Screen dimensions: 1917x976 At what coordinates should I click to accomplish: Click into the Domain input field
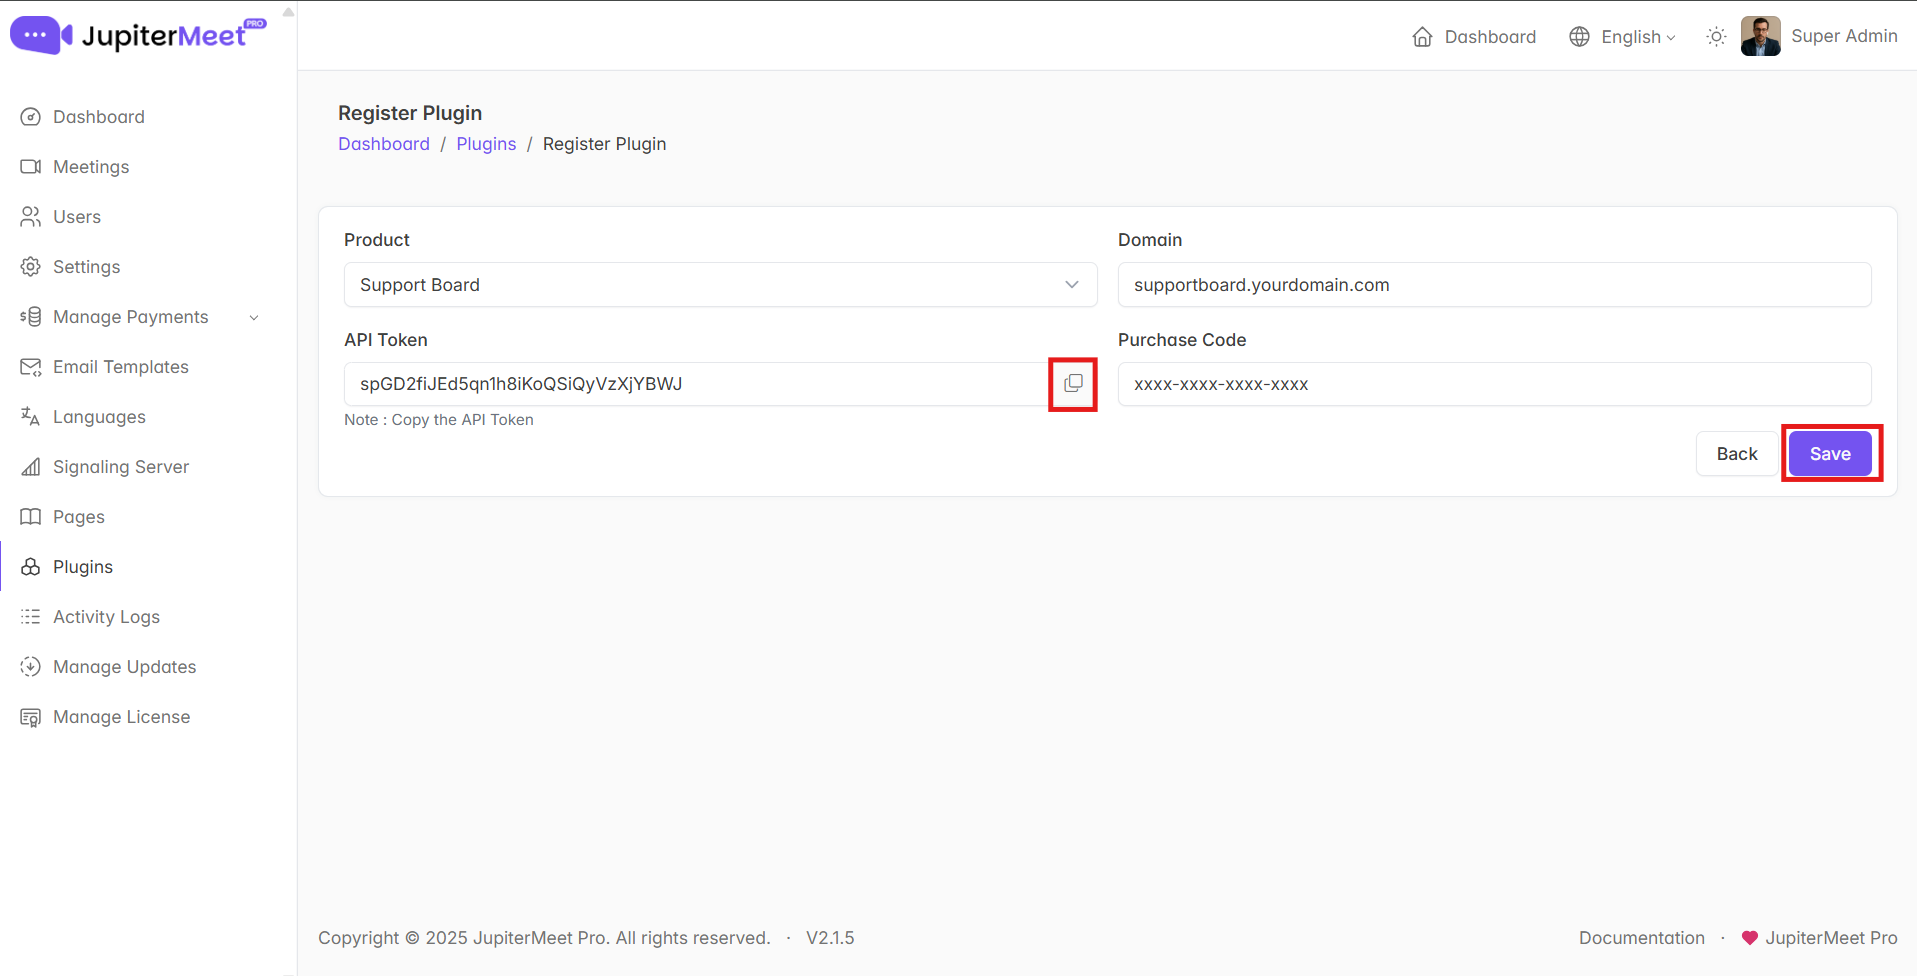(x=1494, y=285)
